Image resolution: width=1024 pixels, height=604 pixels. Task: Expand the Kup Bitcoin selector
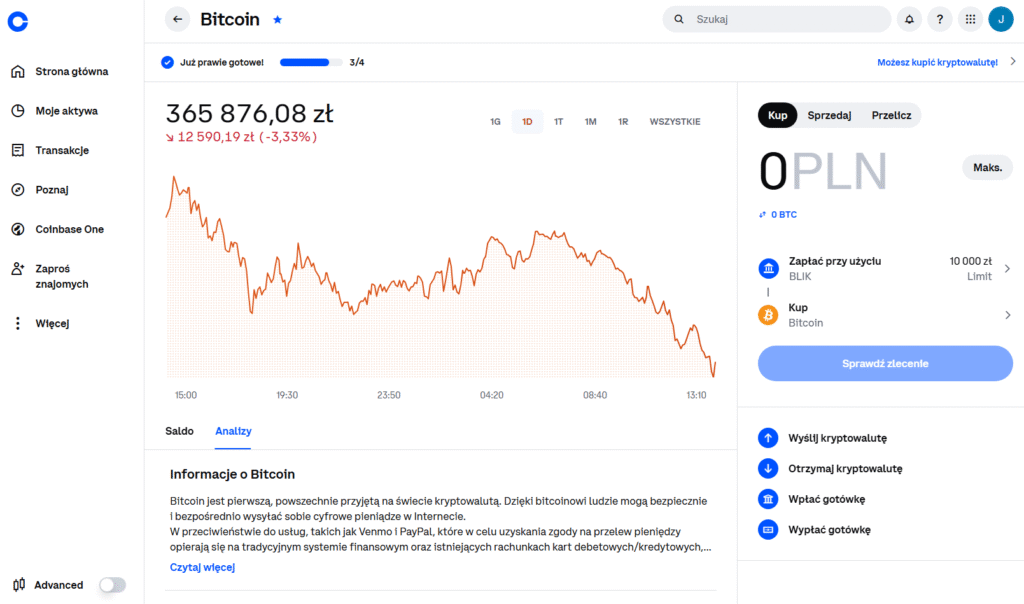click(x=1007, y=314)
